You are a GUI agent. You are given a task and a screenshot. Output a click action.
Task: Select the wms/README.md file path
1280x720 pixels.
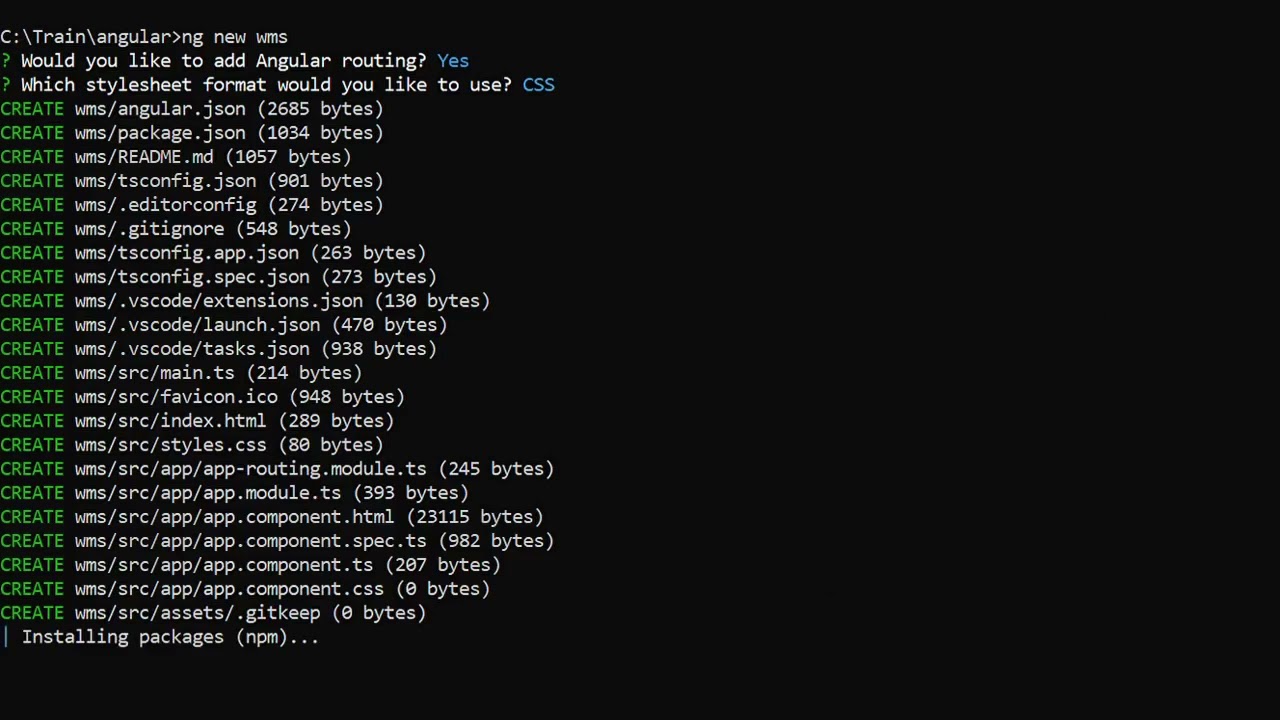[144, 157]
